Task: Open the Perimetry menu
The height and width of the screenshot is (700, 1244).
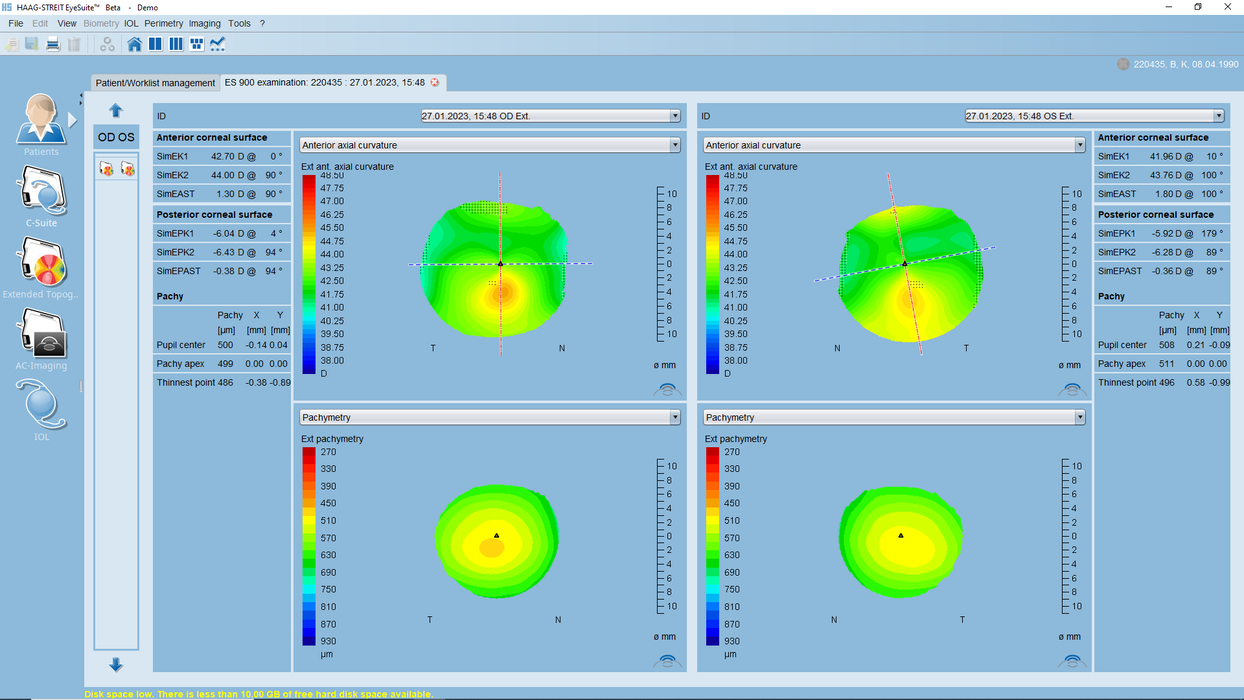Action: pos(163,23)
